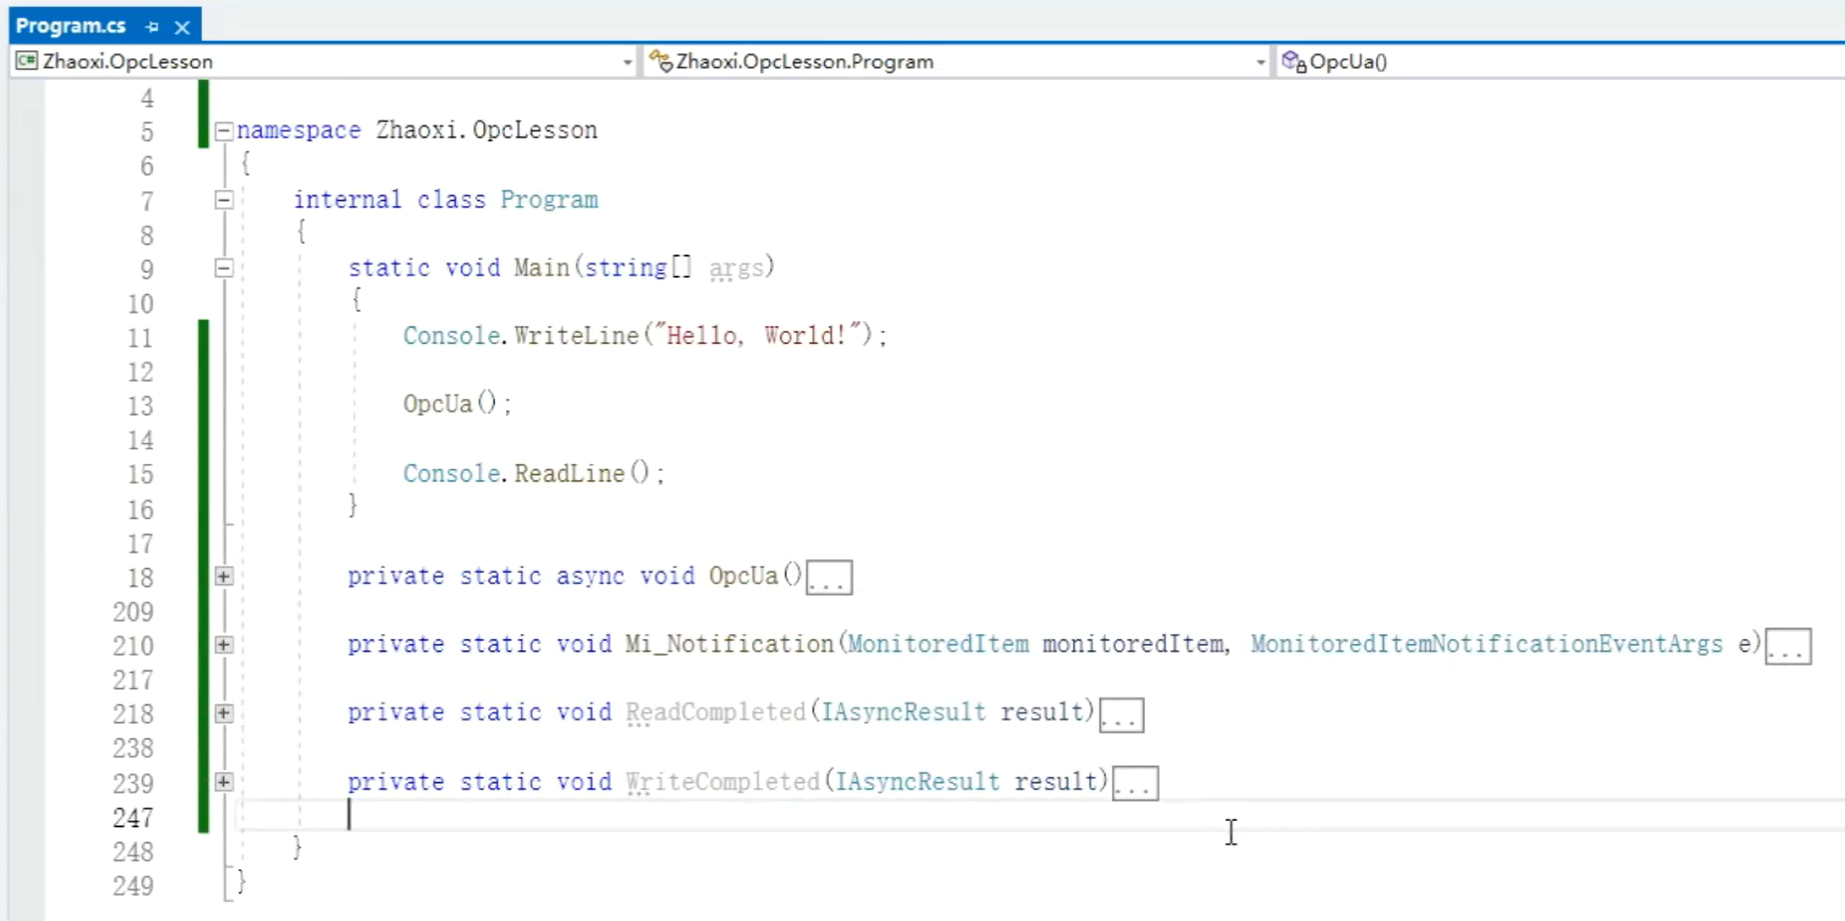Open the Zhaoxi.OpcLesson.Program type dropdown arrow
The image size is (1845, 921).
(x=1260, y=62)
